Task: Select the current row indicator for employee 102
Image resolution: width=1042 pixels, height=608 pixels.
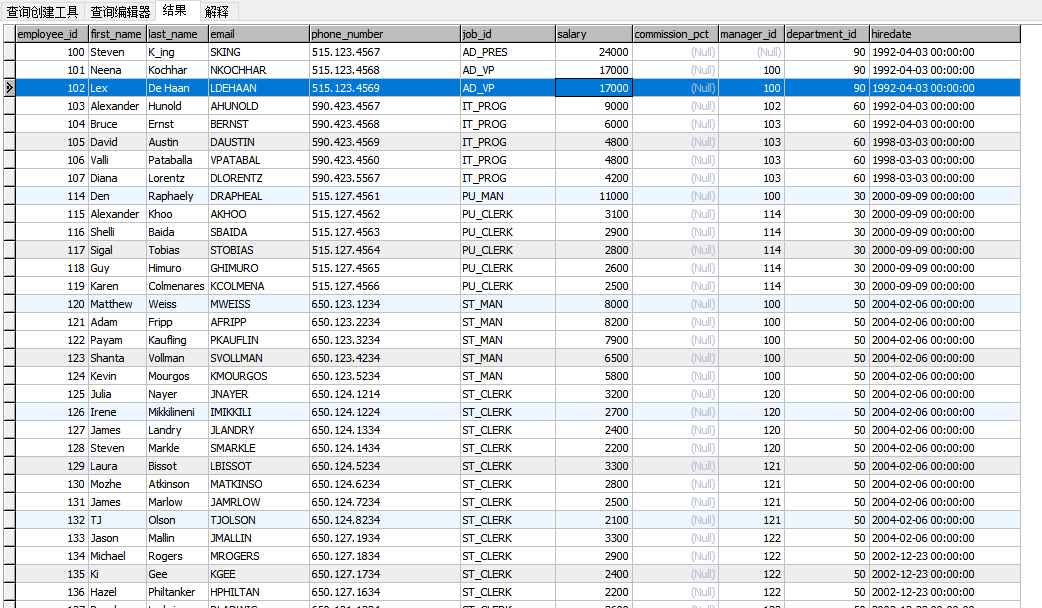Action: (x=9, y=88)
